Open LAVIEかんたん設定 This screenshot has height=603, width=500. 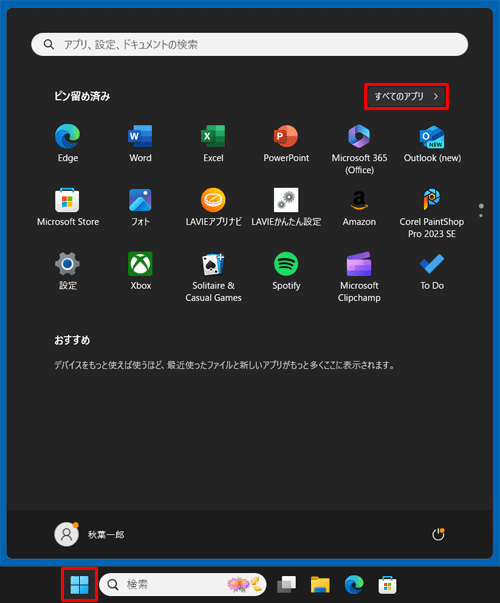point(286,207)
